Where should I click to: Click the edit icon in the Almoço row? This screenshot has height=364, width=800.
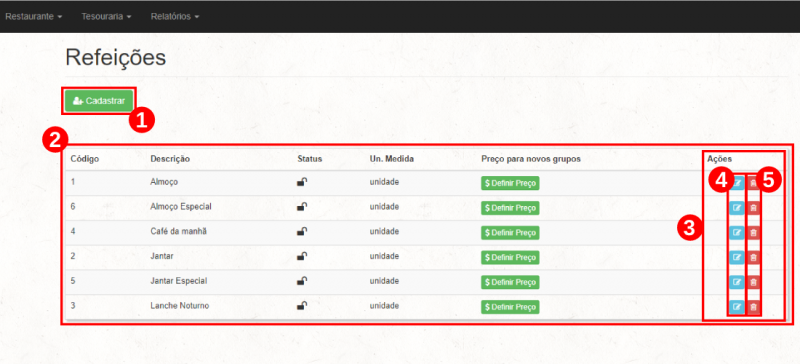[x=737, y=182]
